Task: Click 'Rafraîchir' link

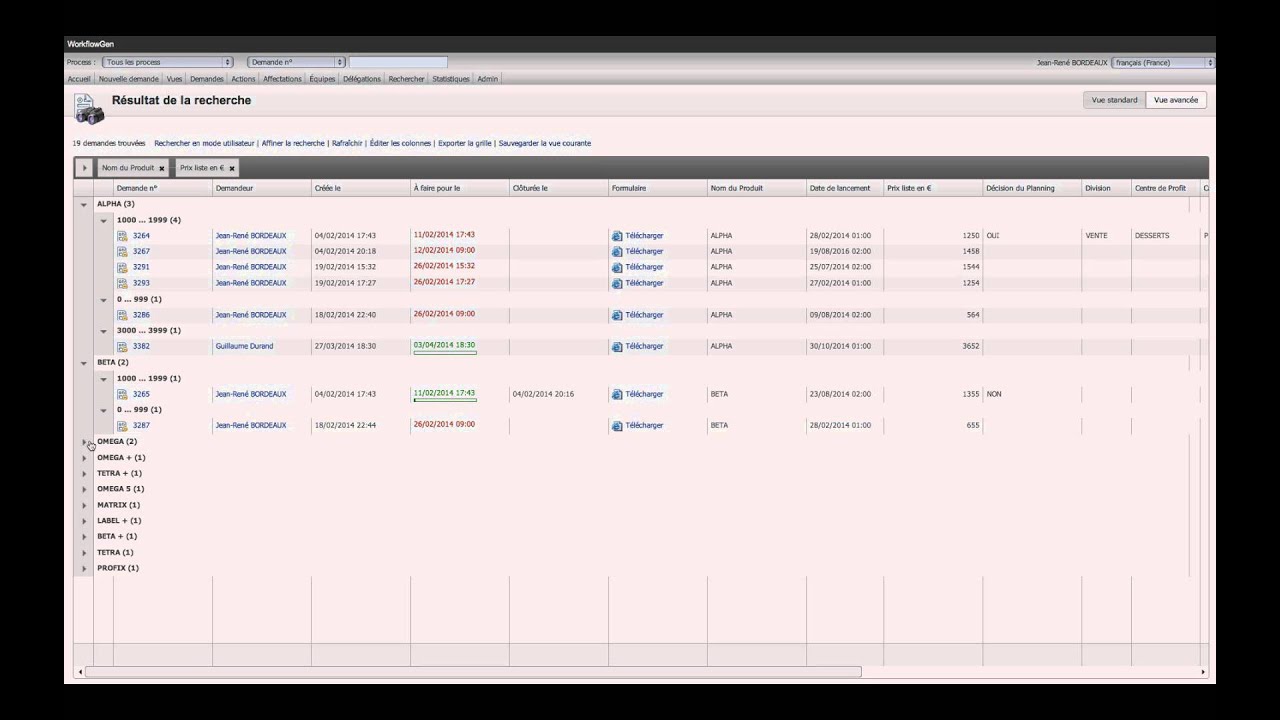Action: tap(347, 143)
